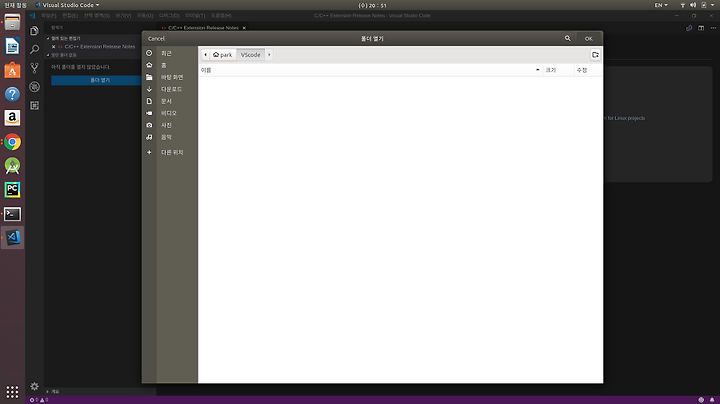Open VS Code Explorer activity icon
Image resolution: width=720 pixels, height=404 pixels.
coord(34,31)
